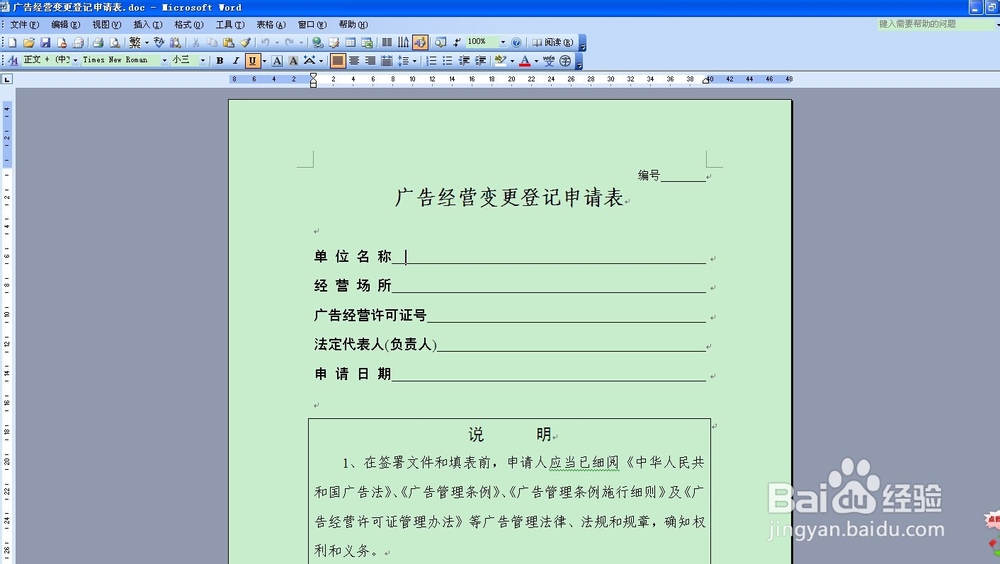Toggle bold formatting
This screenshot has width=1000, height=564.
click(220, 60)
